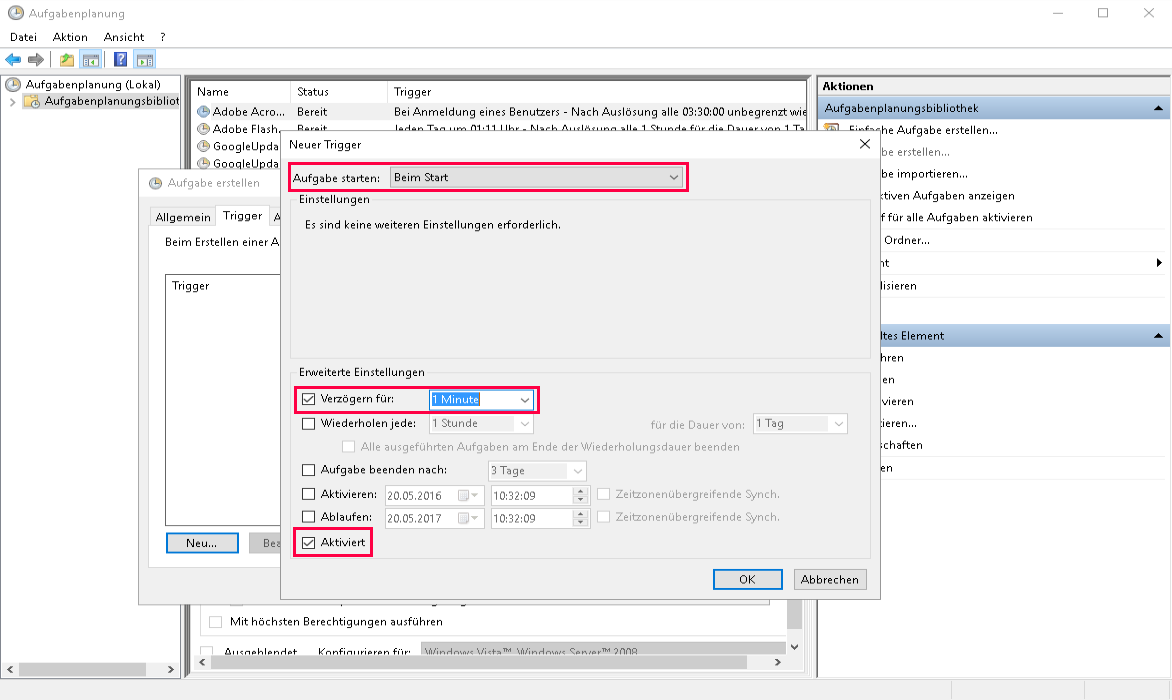Viewport: 1172px width, 700px height.
Task: Toggle the action pane toolbar icon
Action: tap(145, 60)
